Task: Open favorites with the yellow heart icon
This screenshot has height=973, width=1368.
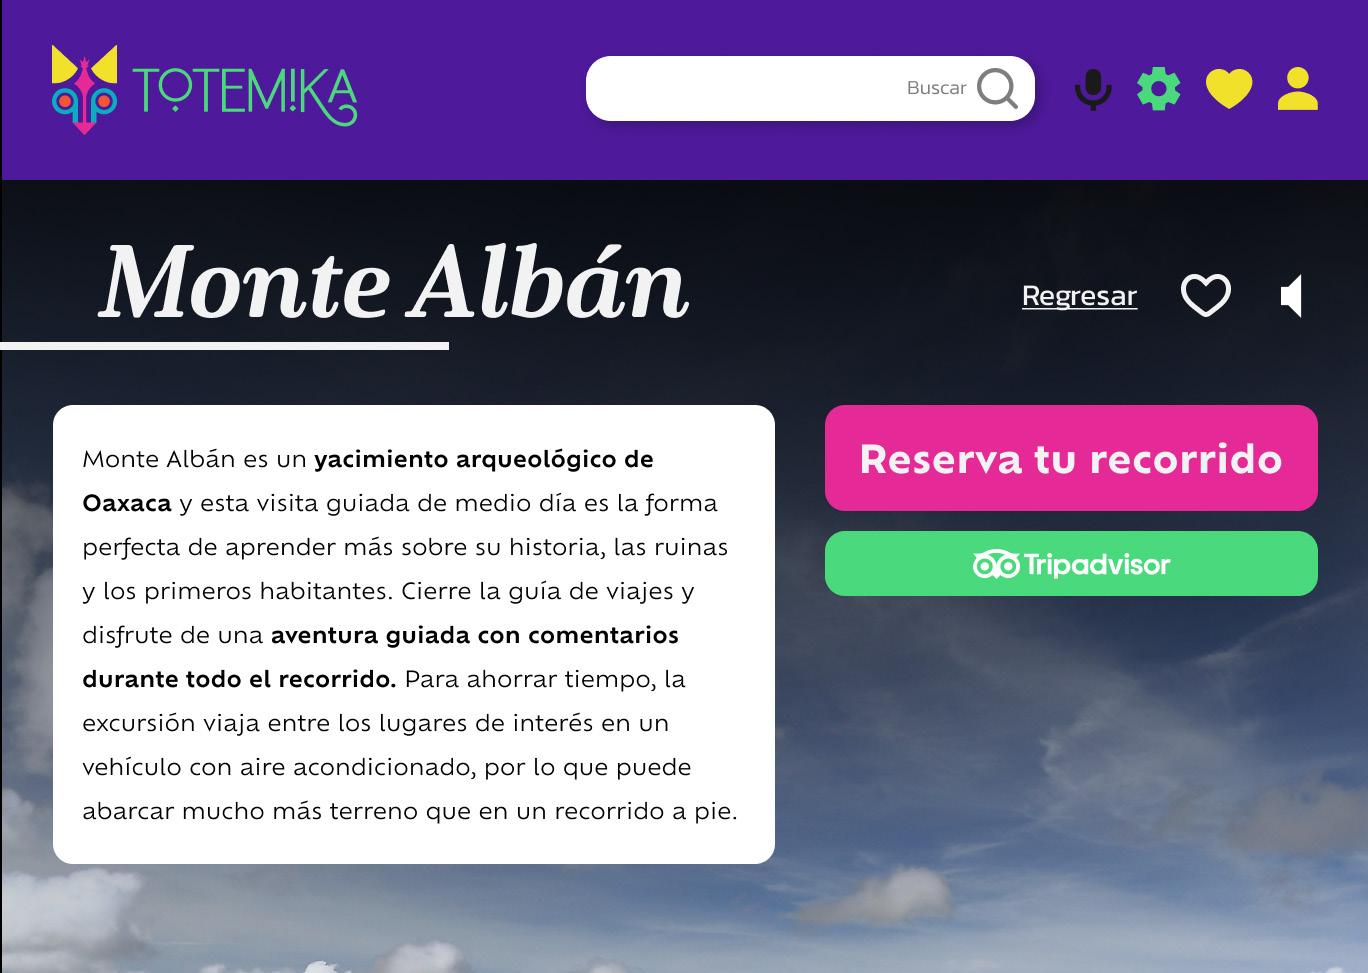Action: coord(1229,89)
